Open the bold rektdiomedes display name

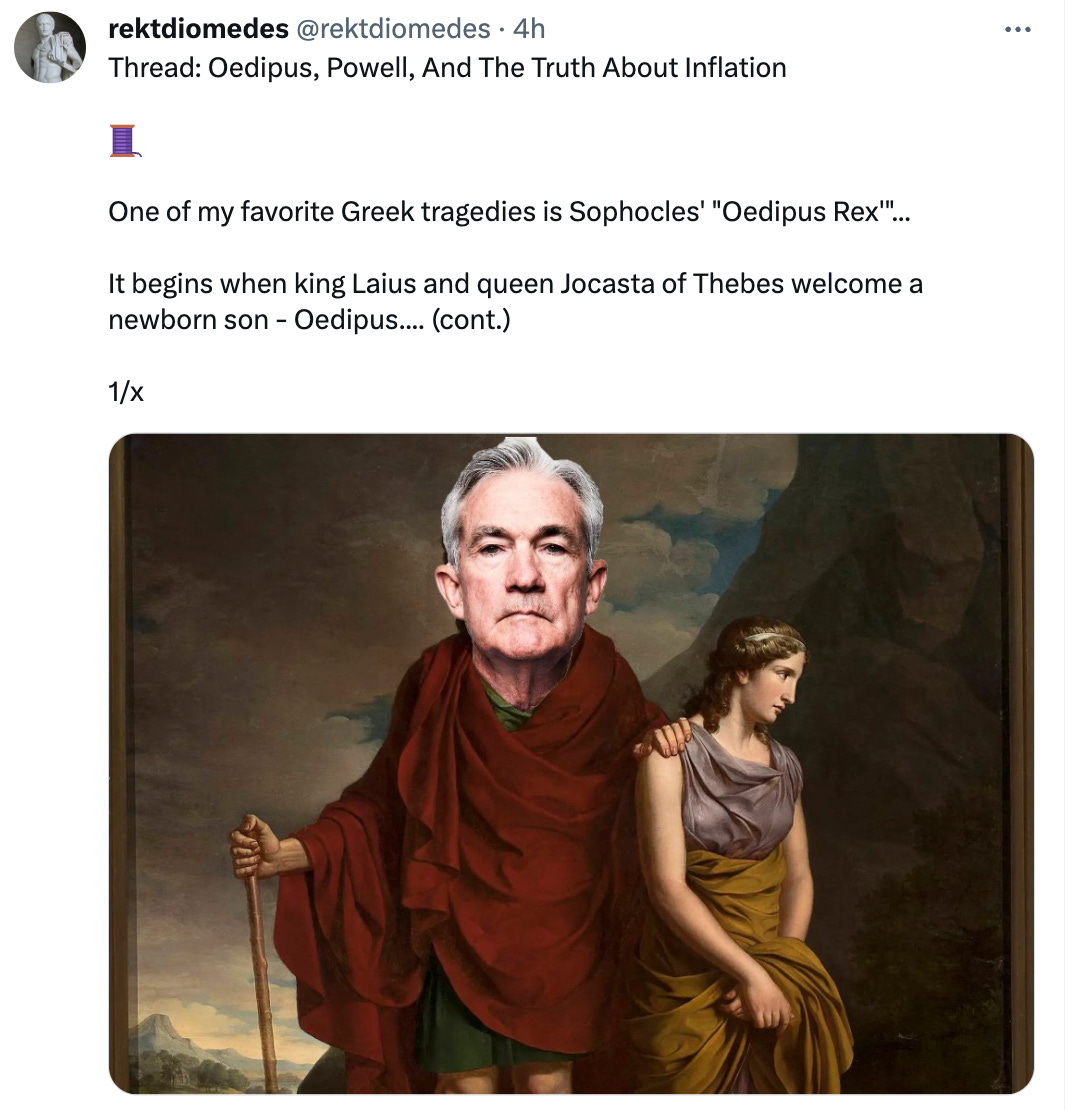click(x=198, y=29)
